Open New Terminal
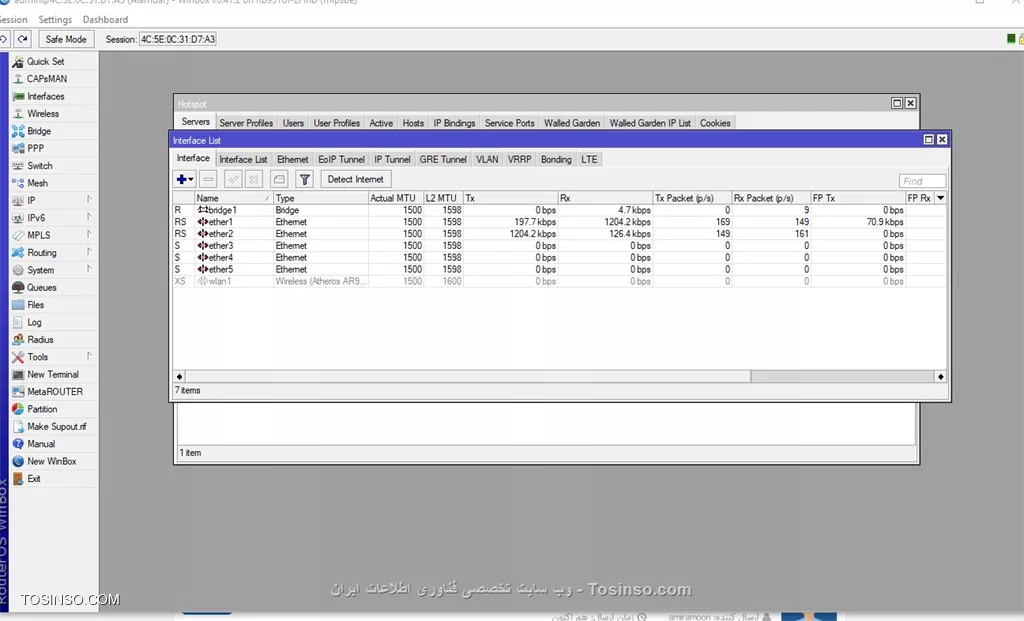1024x621 pixels. (x=52, y=374)
